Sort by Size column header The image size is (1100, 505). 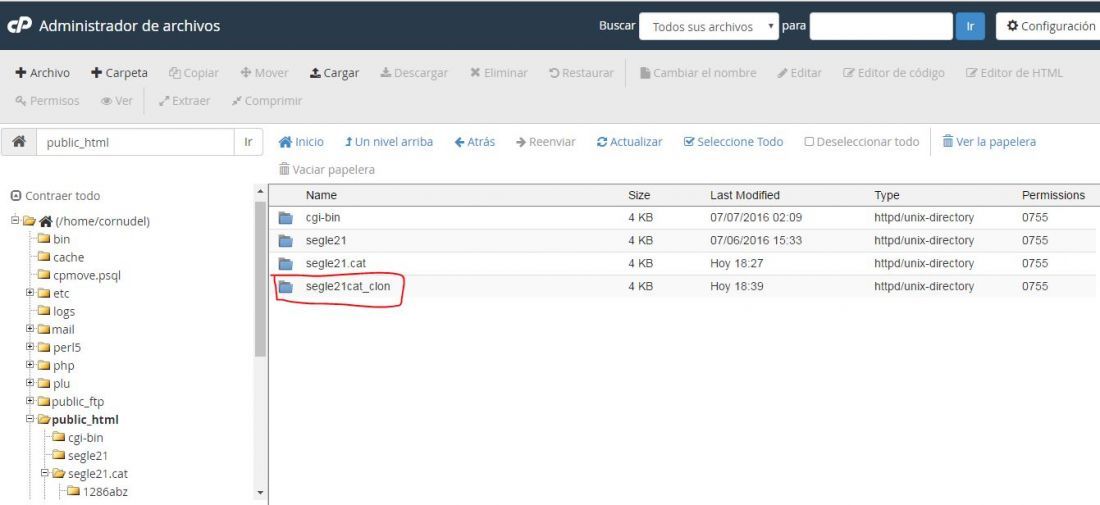tap(639, 195)
